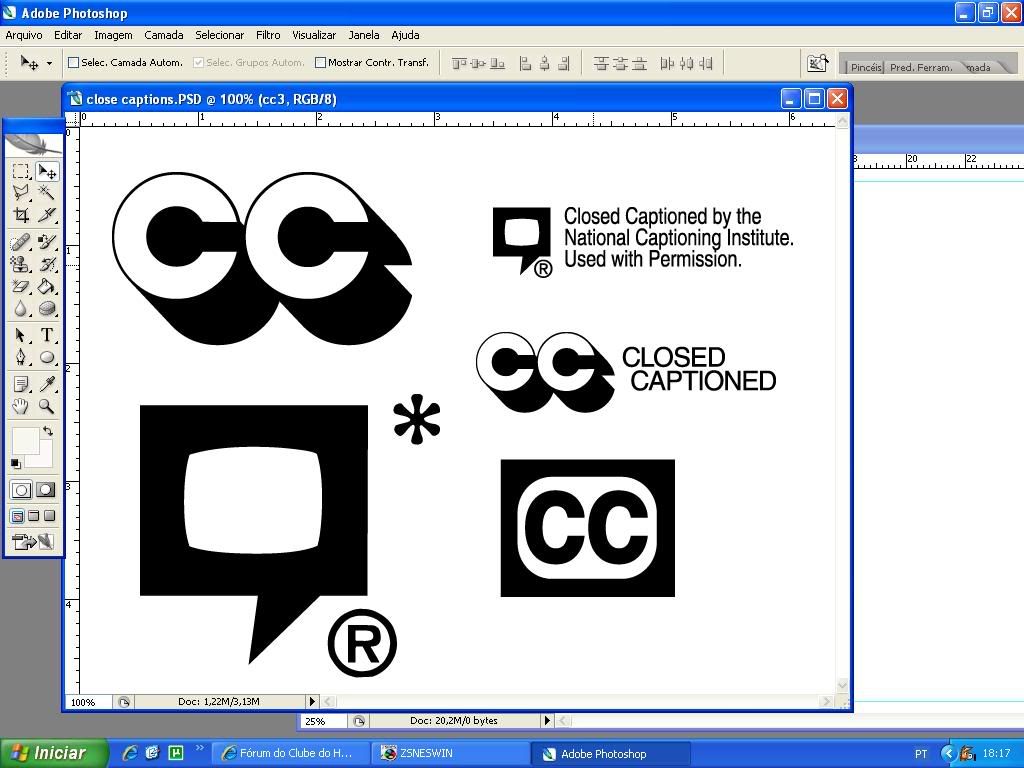Pick the Crop tool
The height and width of the screenshot is (768, 1024).
pos(20,214)
